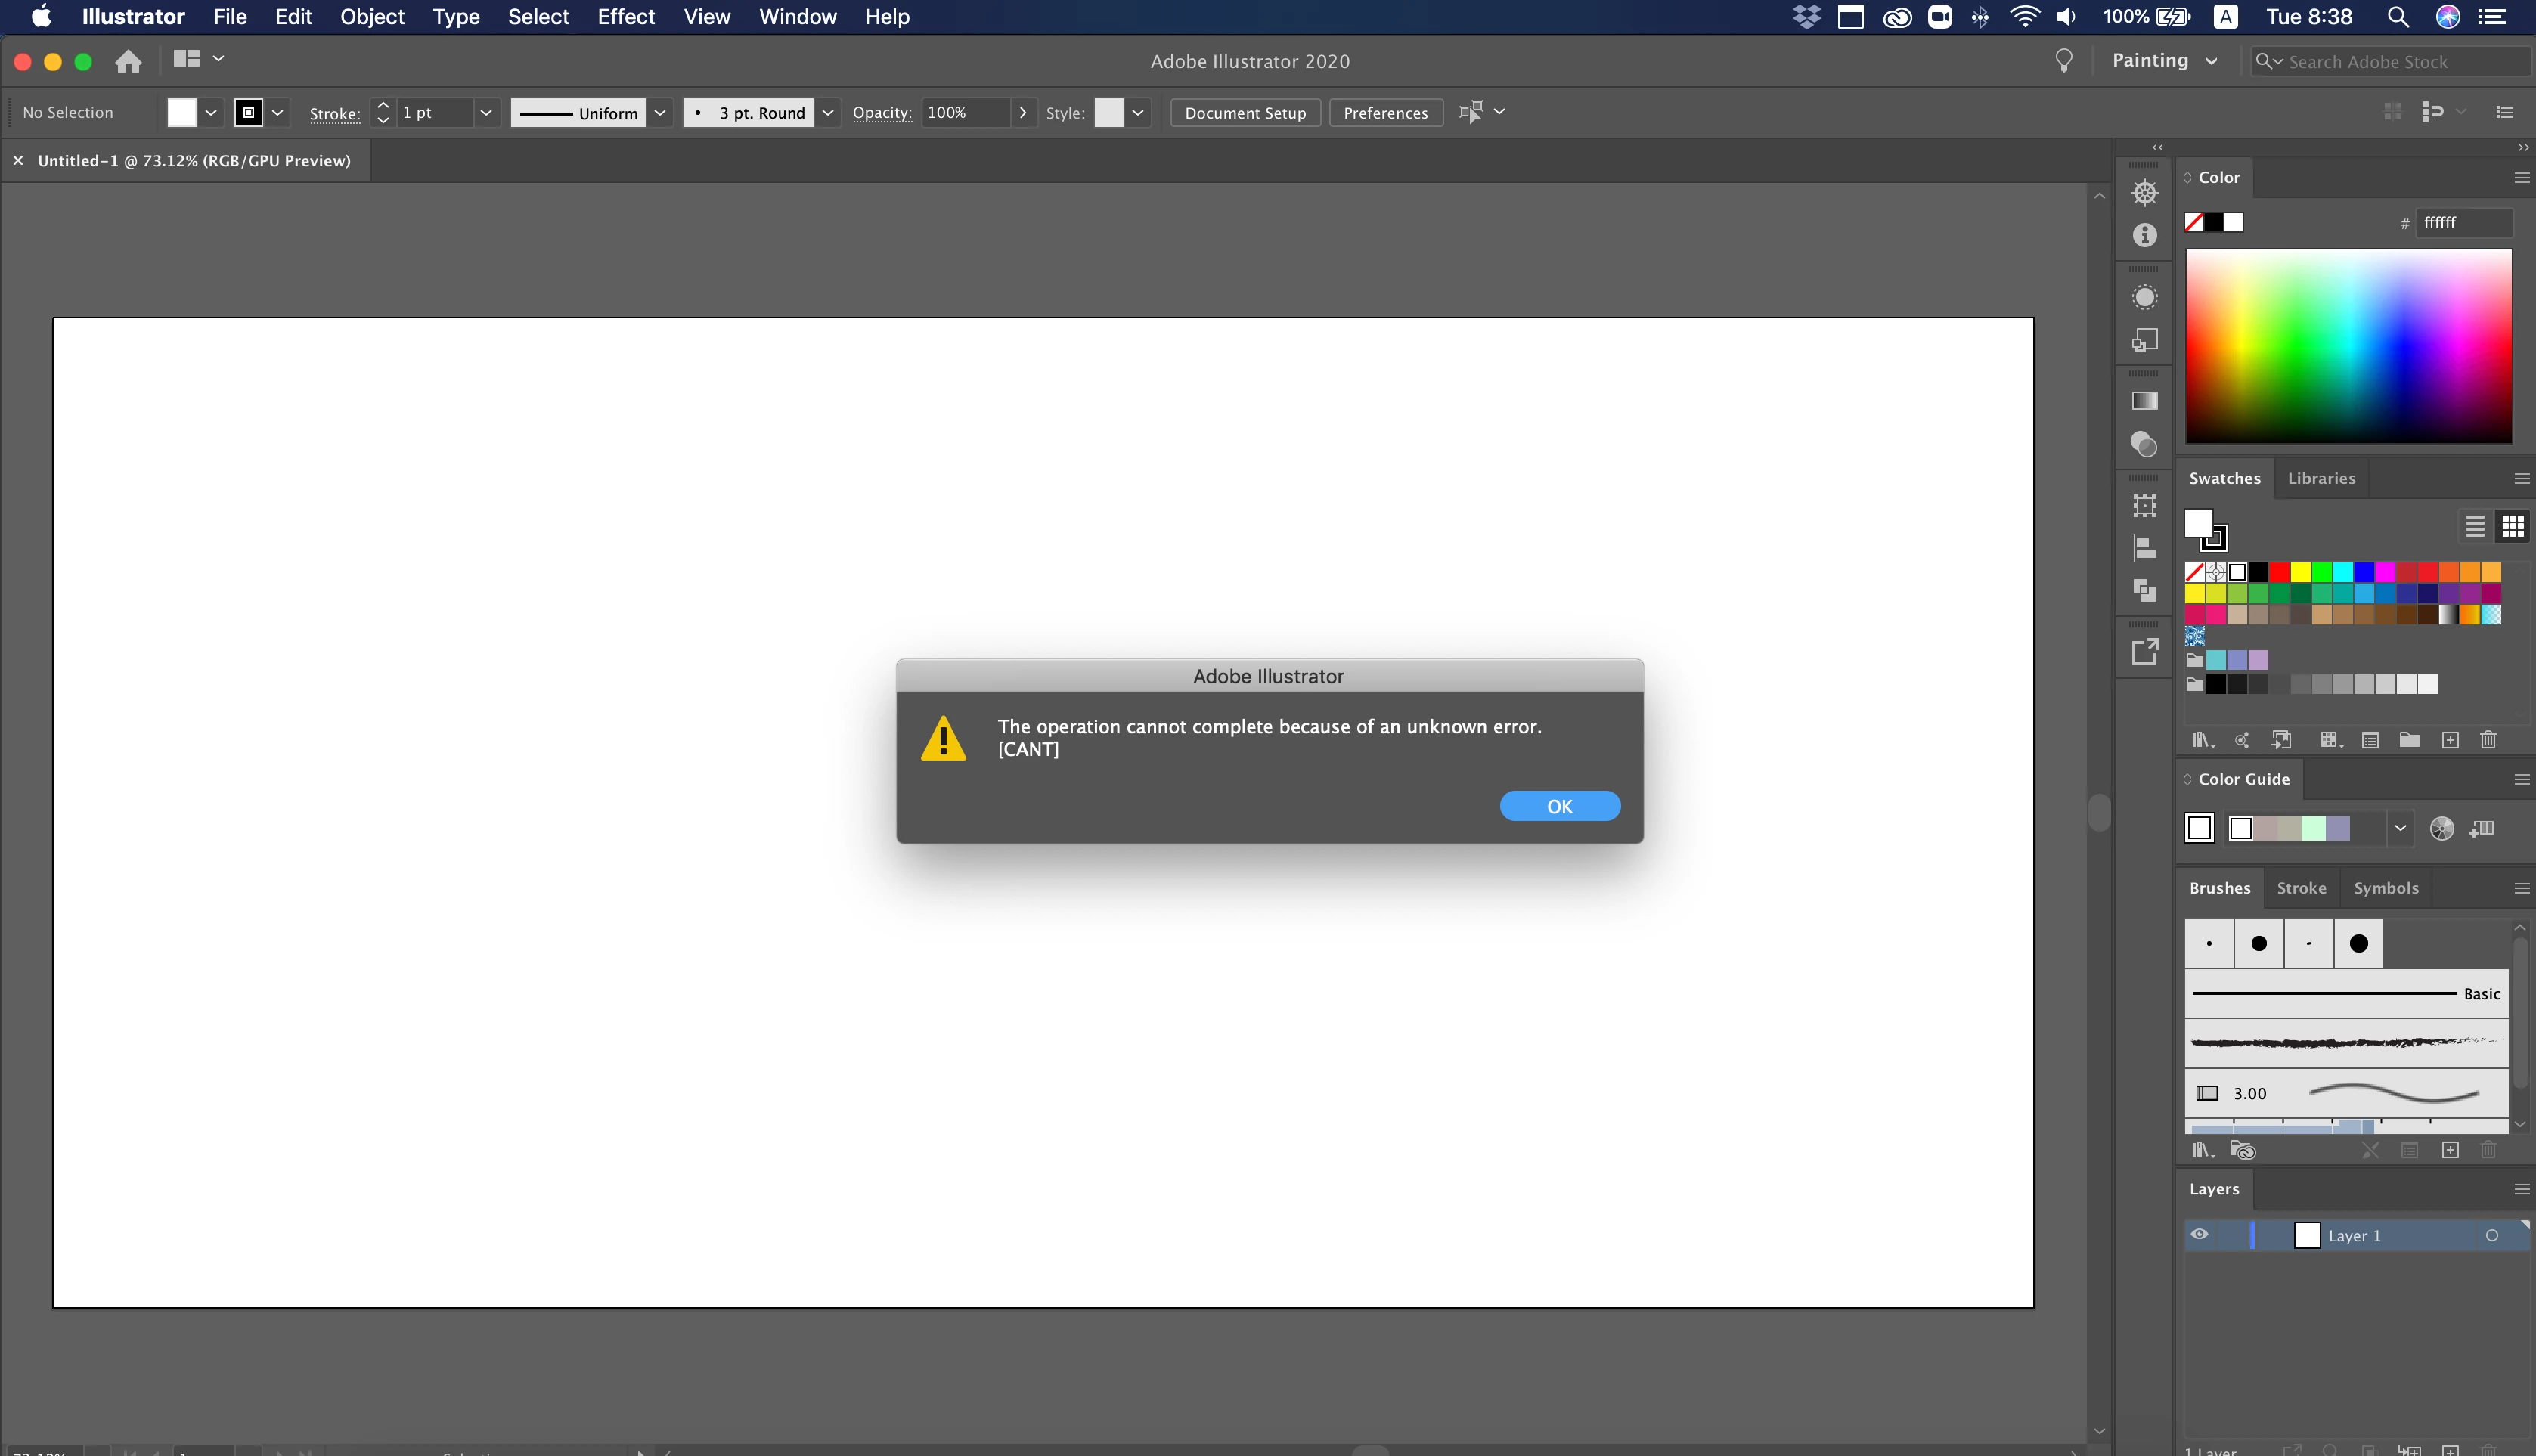The height and width of the screenshot is (1456, 2536).
Task: Open the Transparency panel icon in the dock
Action: tap(2144, 444)
